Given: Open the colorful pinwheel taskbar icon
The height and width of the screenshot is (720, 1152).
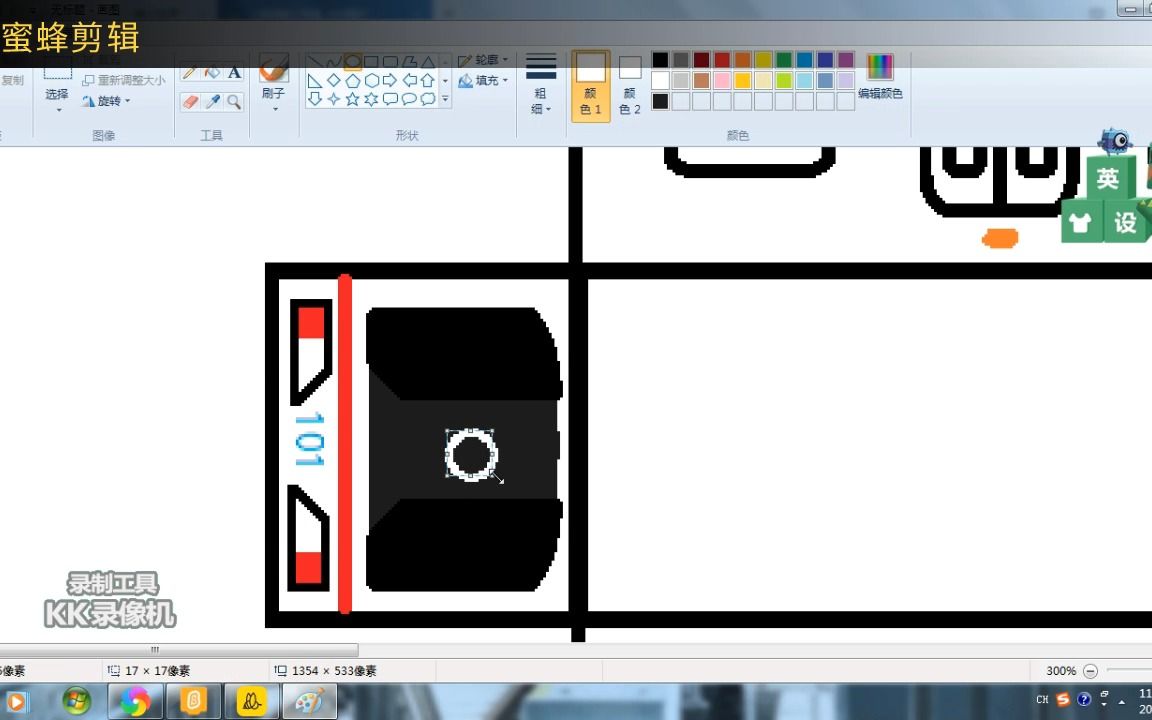Looking at the screenshot, I should coord(134,702).
